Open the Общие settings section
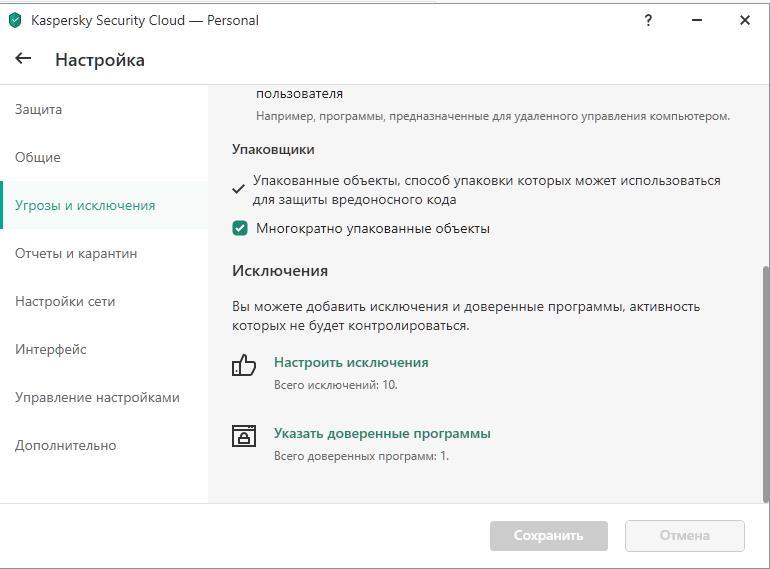 coord(38,157)
